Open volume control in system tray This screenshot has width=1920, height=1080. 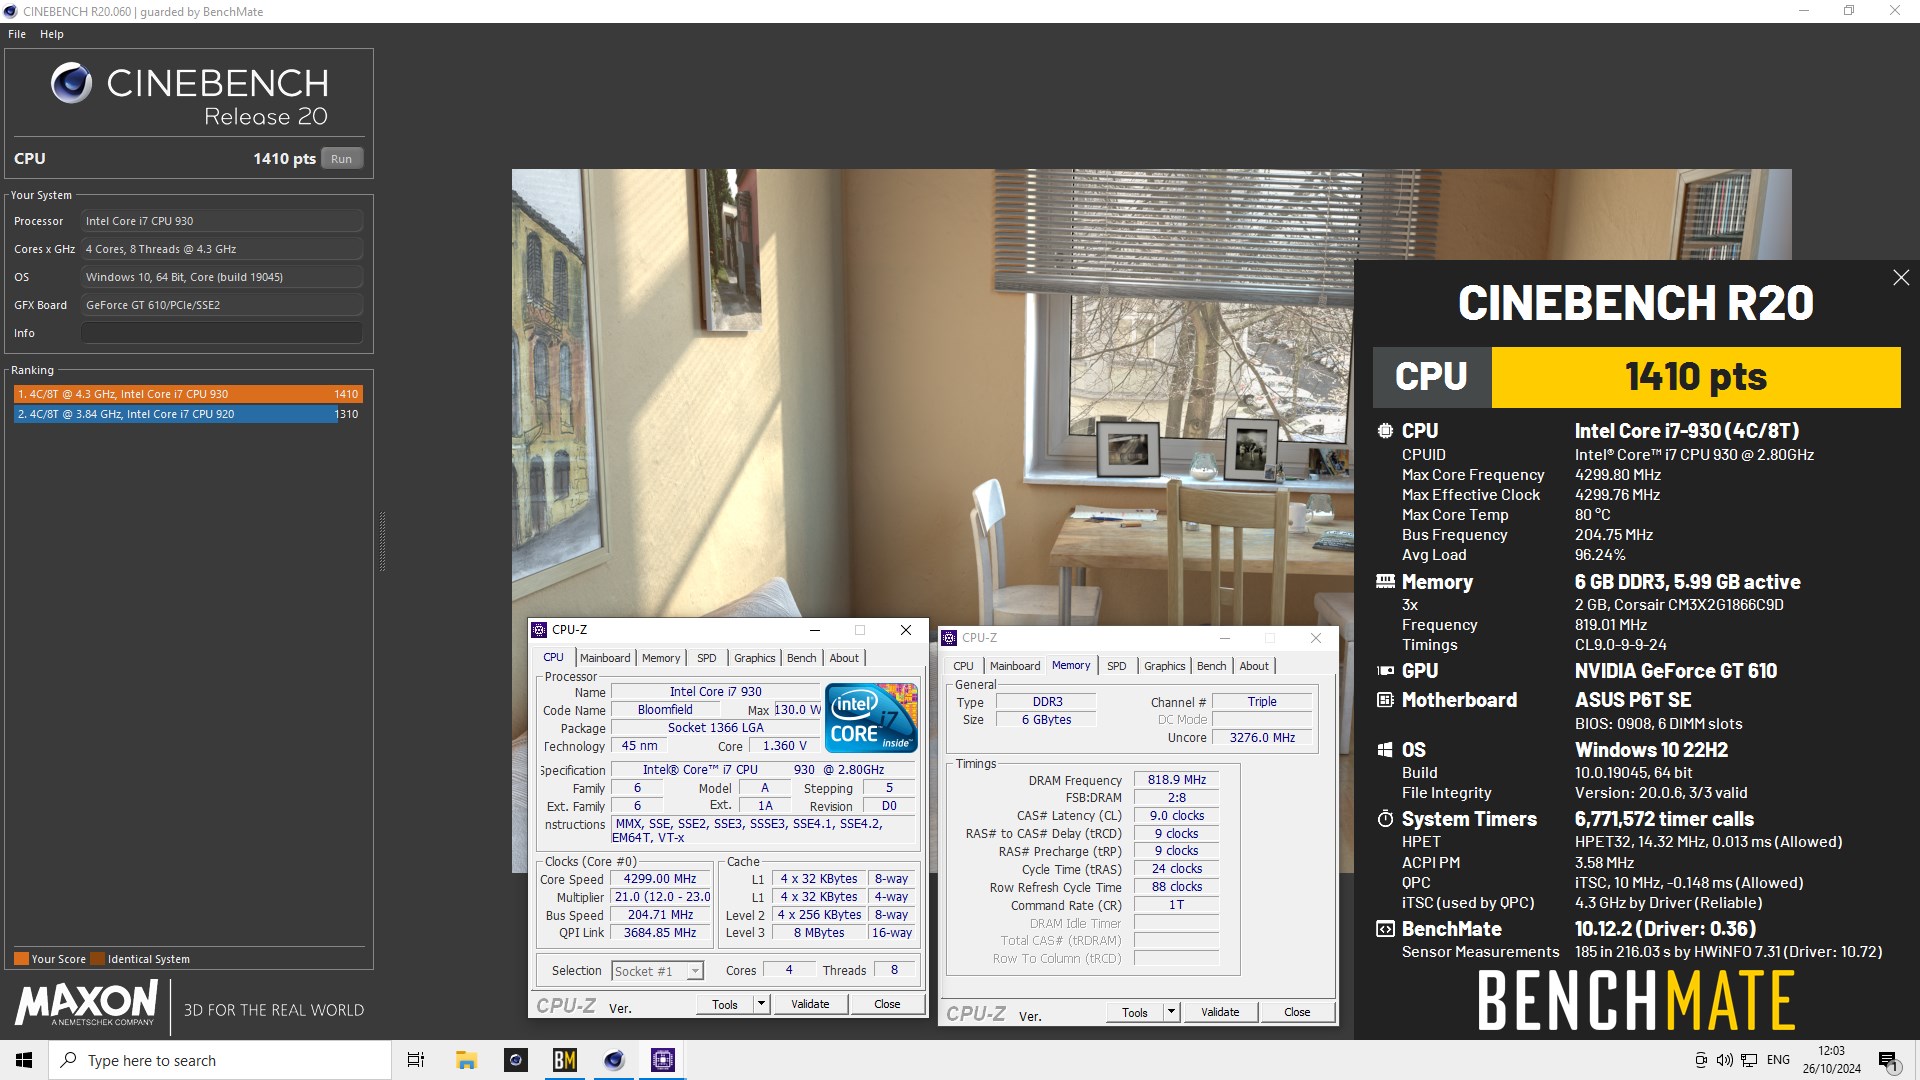[x=1724, y=1060]
